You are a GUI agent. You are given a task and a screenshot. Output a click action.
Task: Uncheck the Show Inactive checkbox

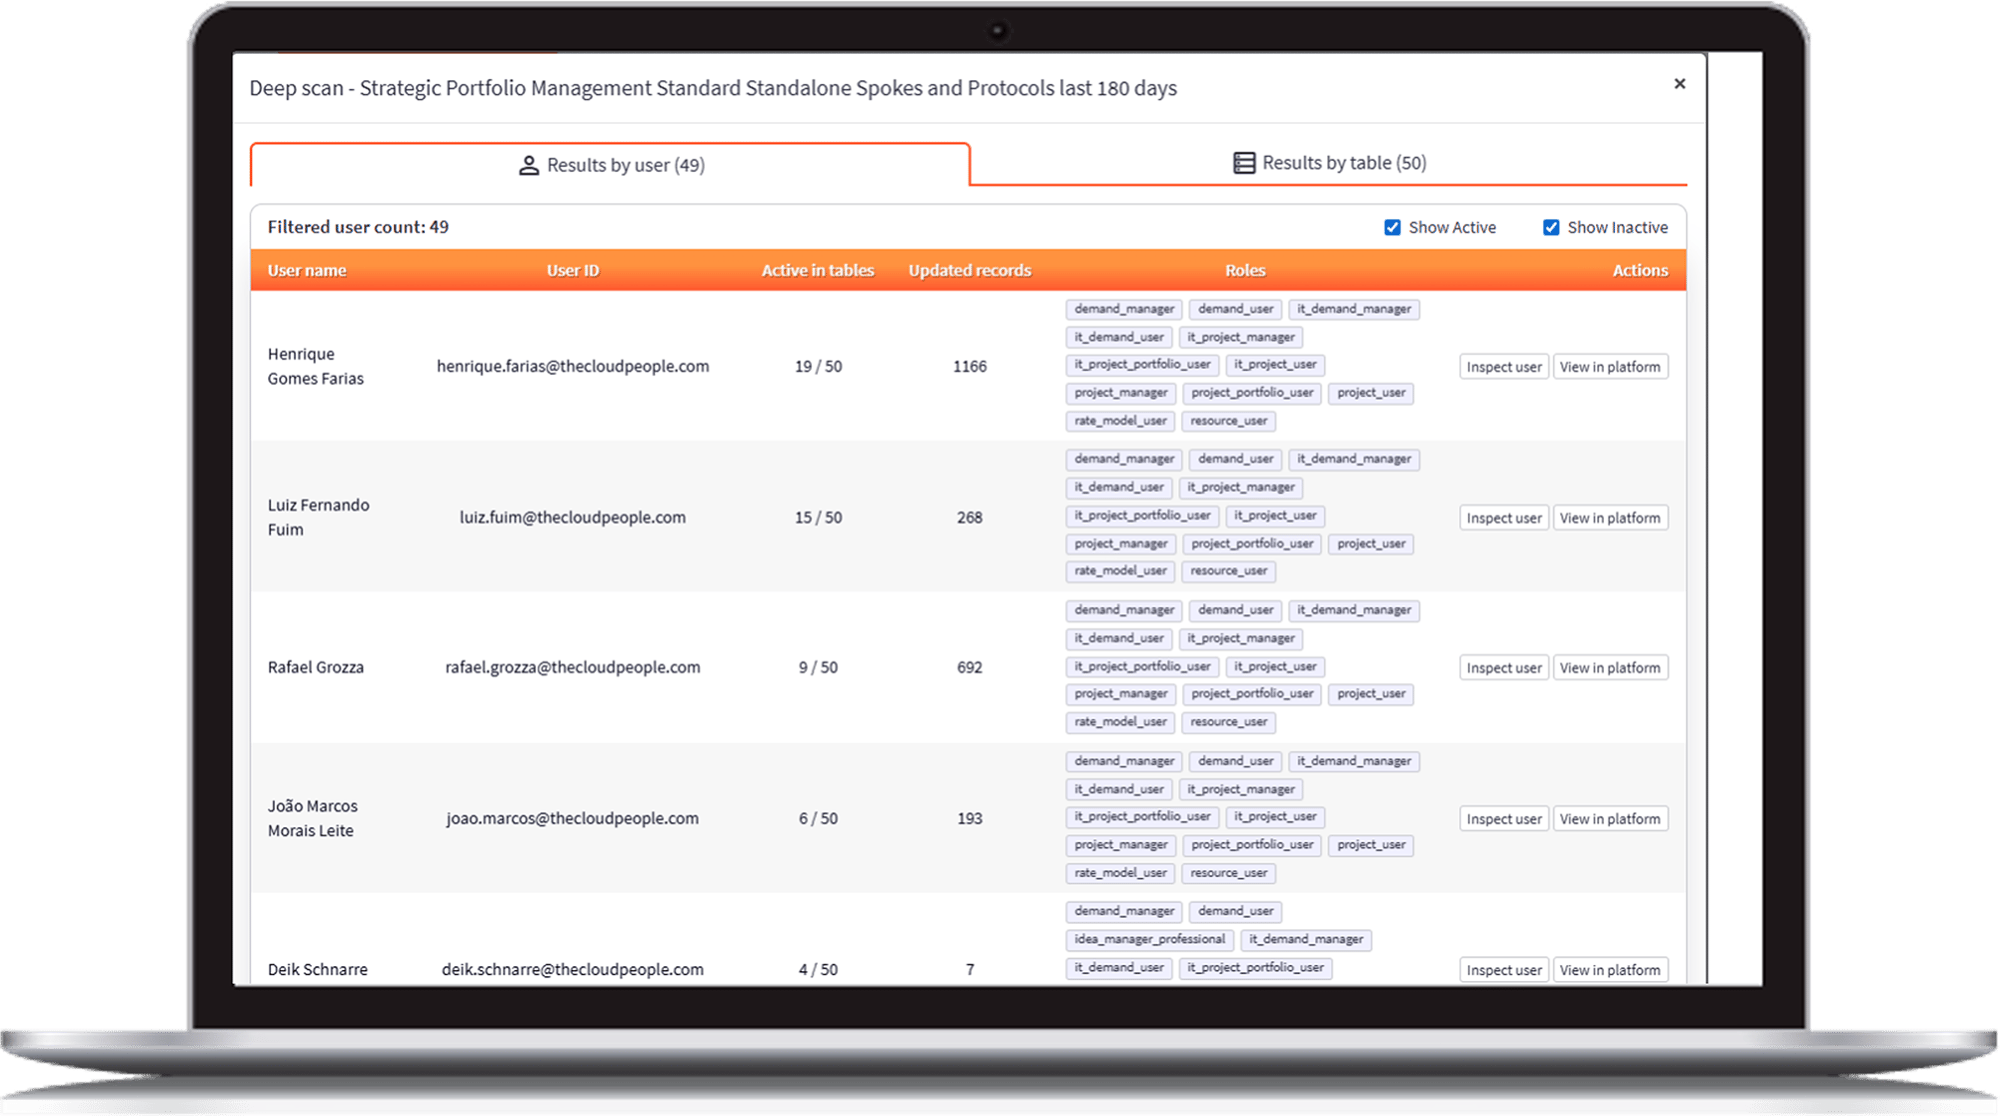(x=1551, y=228)
